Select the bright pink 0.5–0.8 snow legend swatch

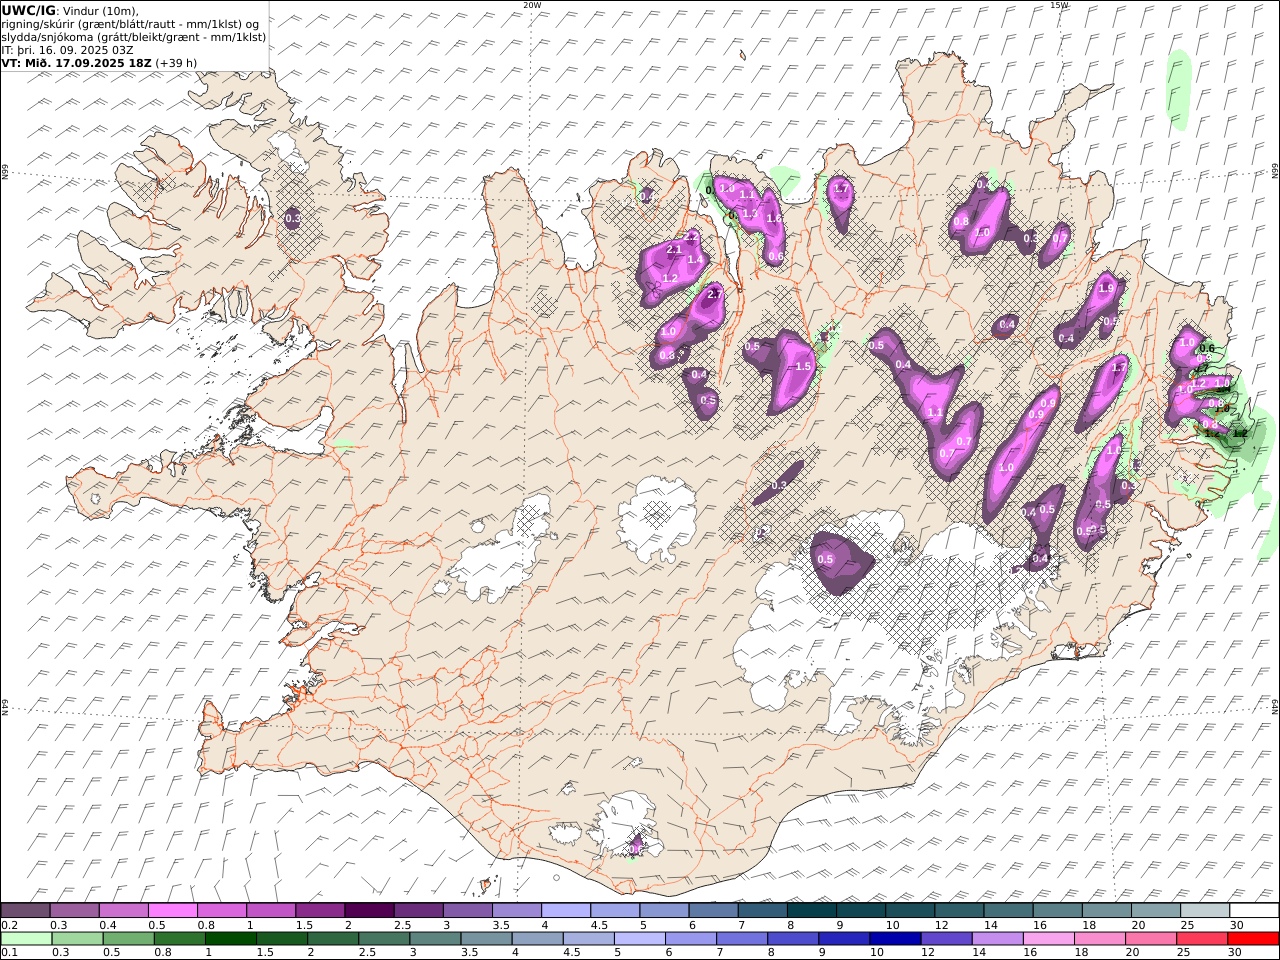173,910
